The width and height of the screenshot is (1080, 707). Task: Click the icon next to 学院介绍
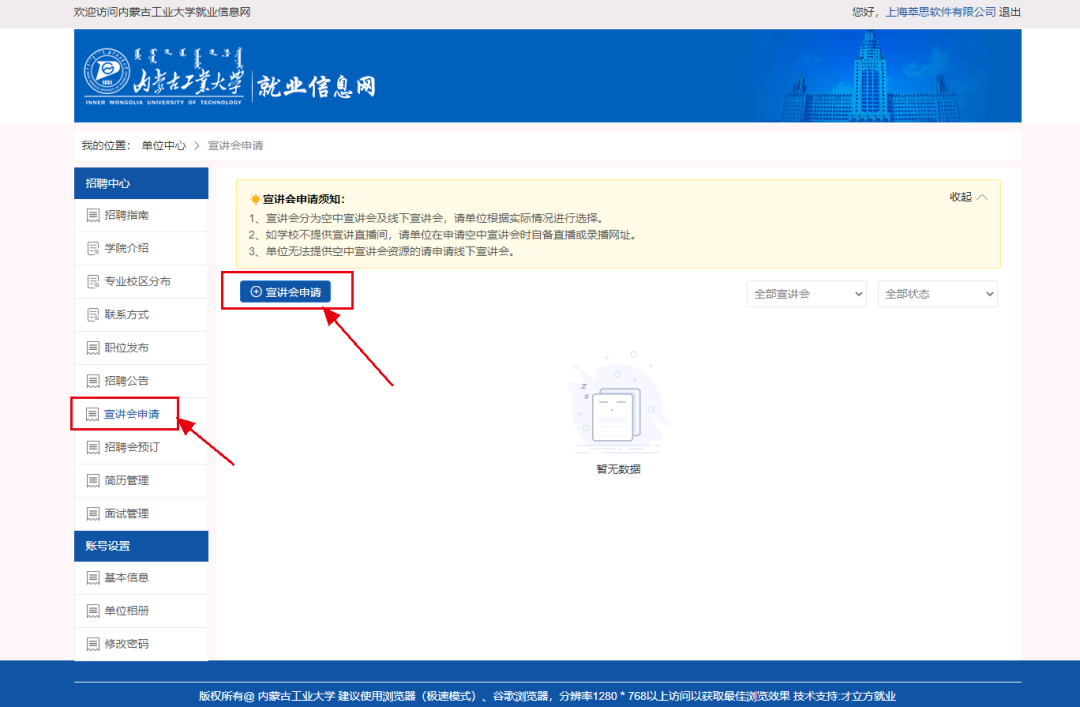tap(93, 248)
